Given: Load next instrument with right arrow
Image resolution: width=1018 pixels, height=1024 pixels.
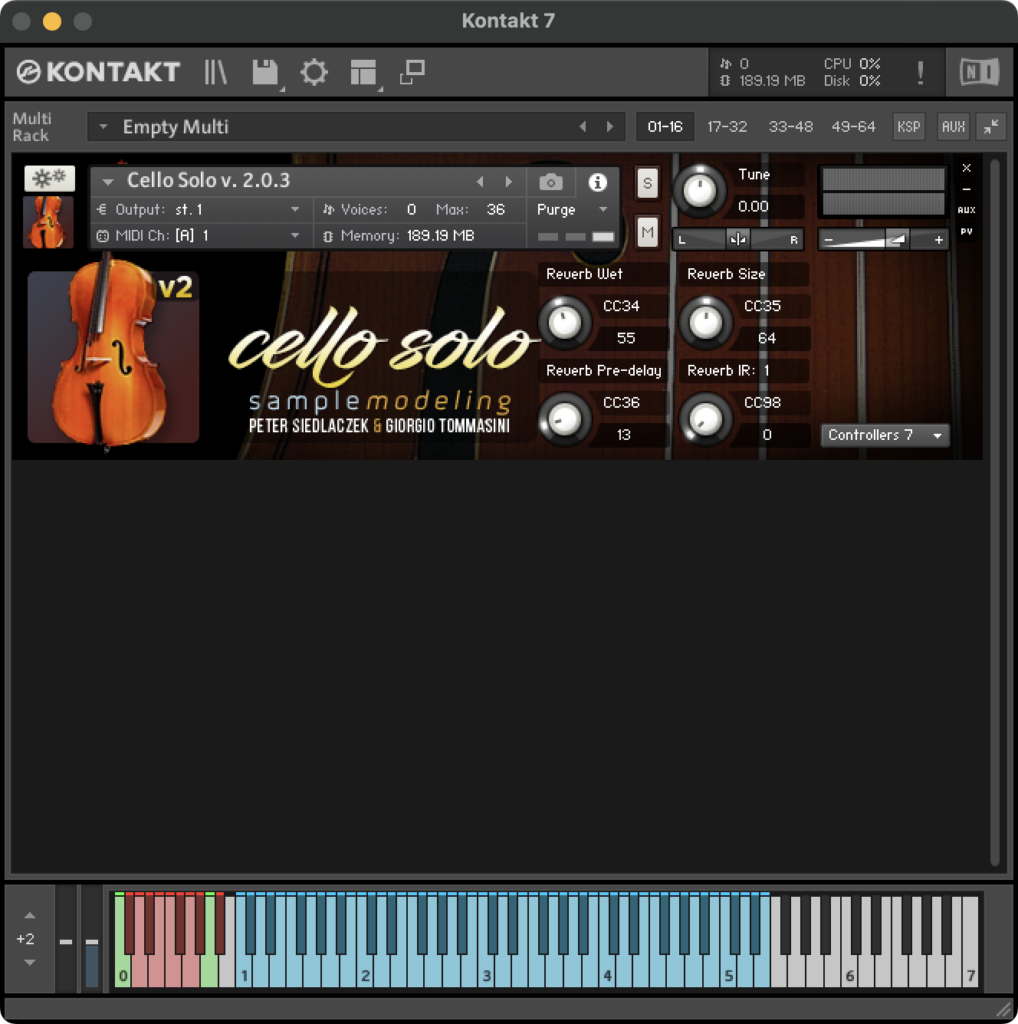Looking at the screenshot, I should click(x=509, y=182).
